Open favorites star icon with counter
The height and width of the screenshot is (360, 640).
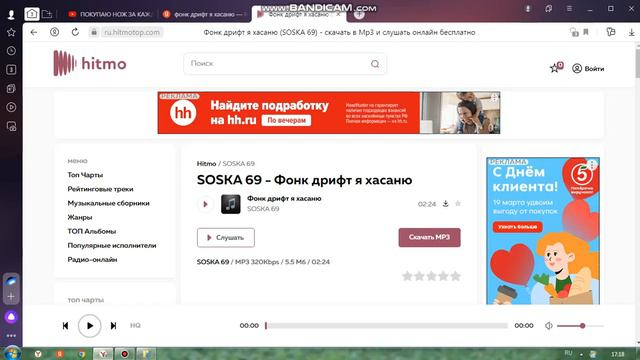pos(556,67)
